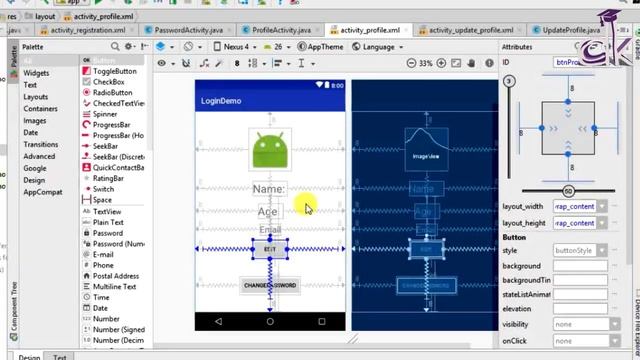The height and width of the screenshot is (360, 640).
Task: Search the Palette with the magnifier icon
Action: (115, 47)
